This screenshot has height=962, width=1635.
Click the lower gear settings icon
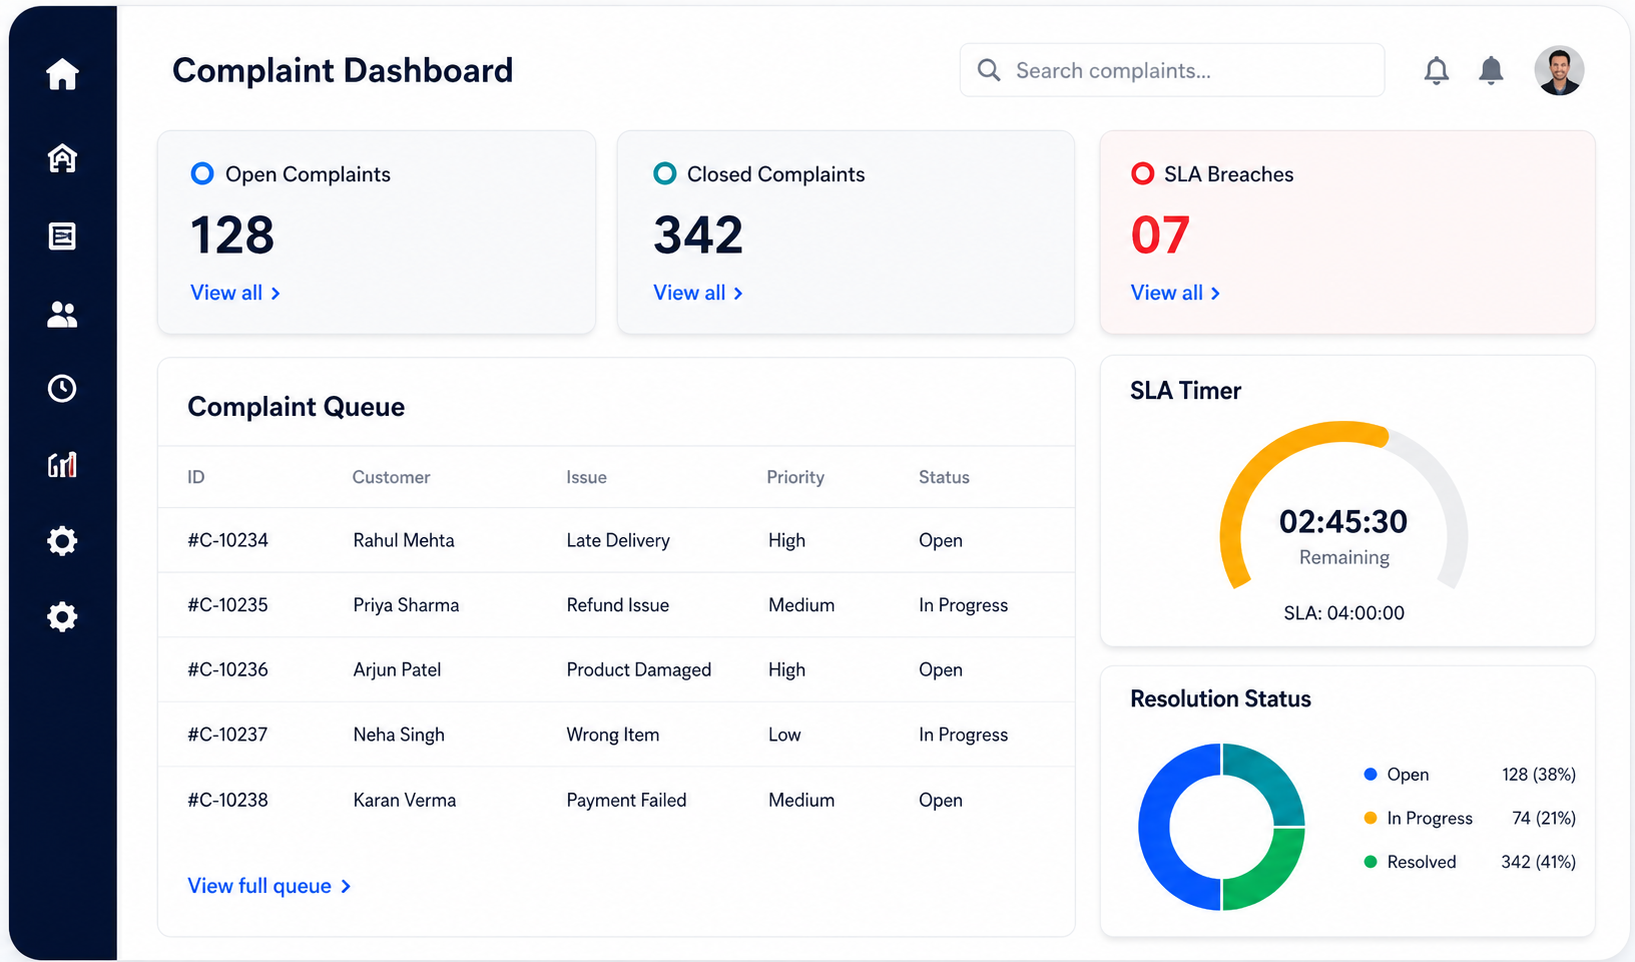coord(62,617)
